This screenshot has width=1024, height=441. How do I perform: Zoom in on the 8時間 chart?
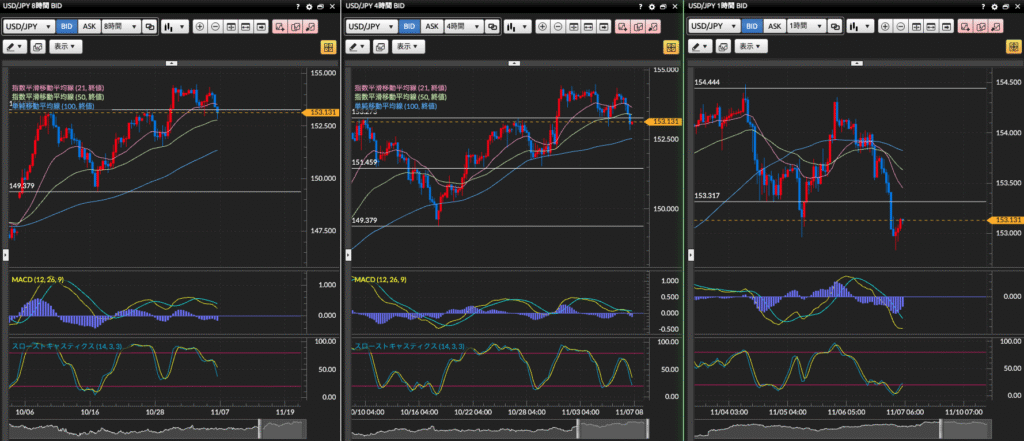pyautogui.click(x=199, y=26)
